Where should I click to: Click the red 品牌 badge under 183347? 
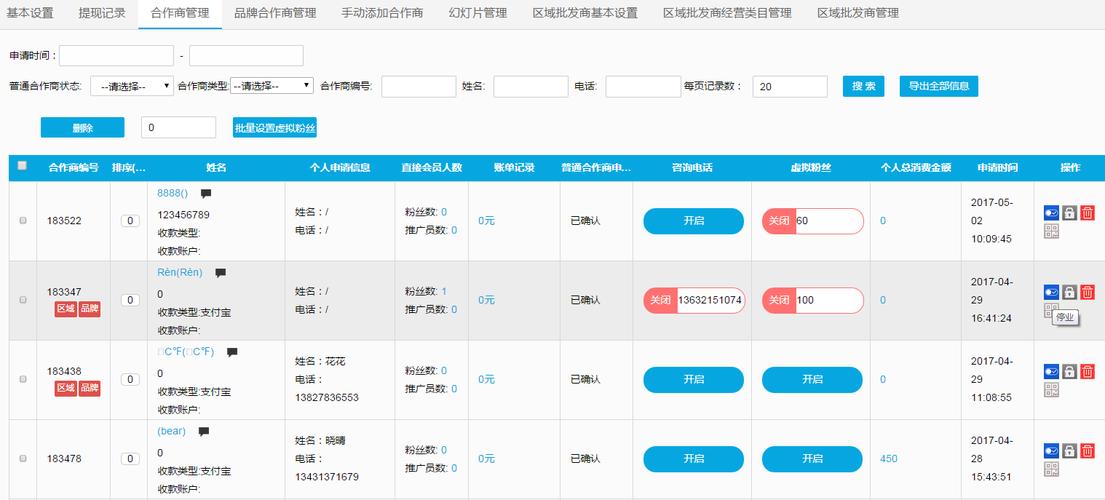[x=89, y=309]
